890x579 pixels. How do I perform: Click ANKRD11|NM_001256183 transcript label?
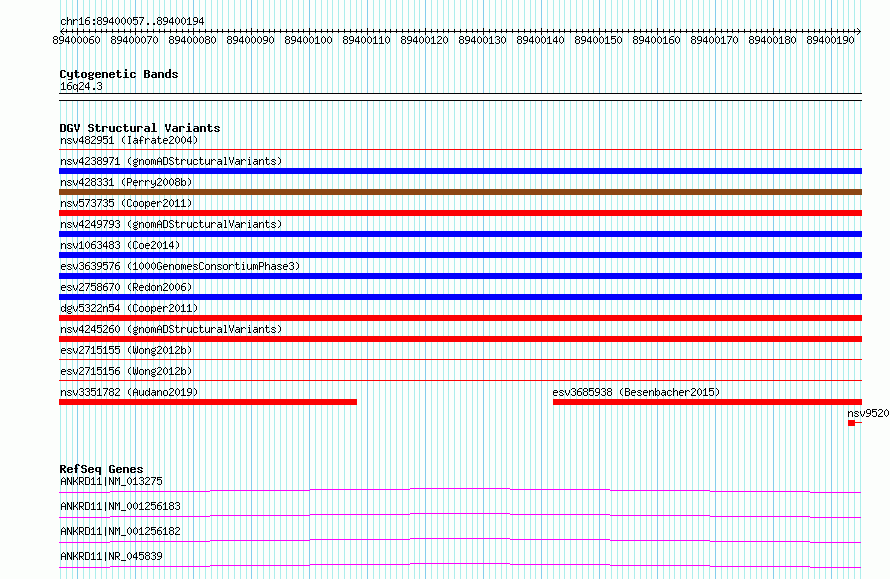pyautogui.click(x=120, y=506)
